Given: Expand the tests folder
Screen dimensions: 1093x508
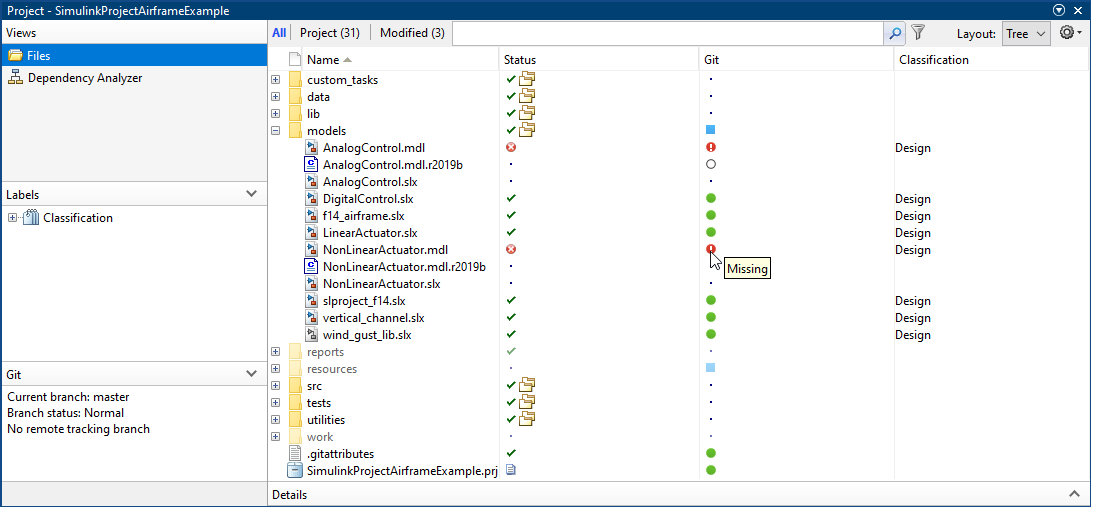Looking at the screenshot, I should coord(275,403).
